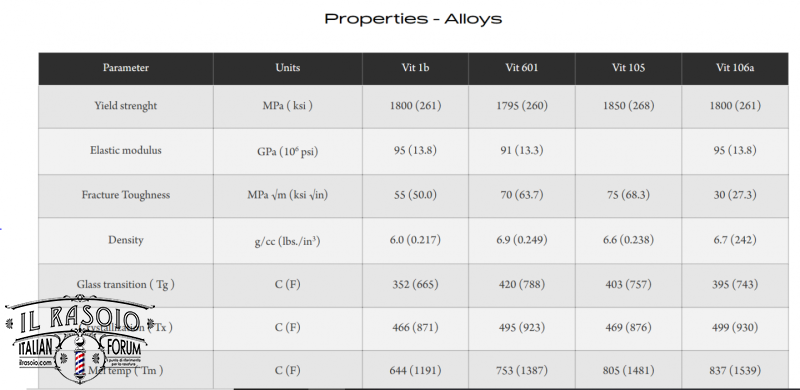Viewport: 800px width, 390px height.
Task: Select the Parameter column header
Action: [x=126, y=68]
